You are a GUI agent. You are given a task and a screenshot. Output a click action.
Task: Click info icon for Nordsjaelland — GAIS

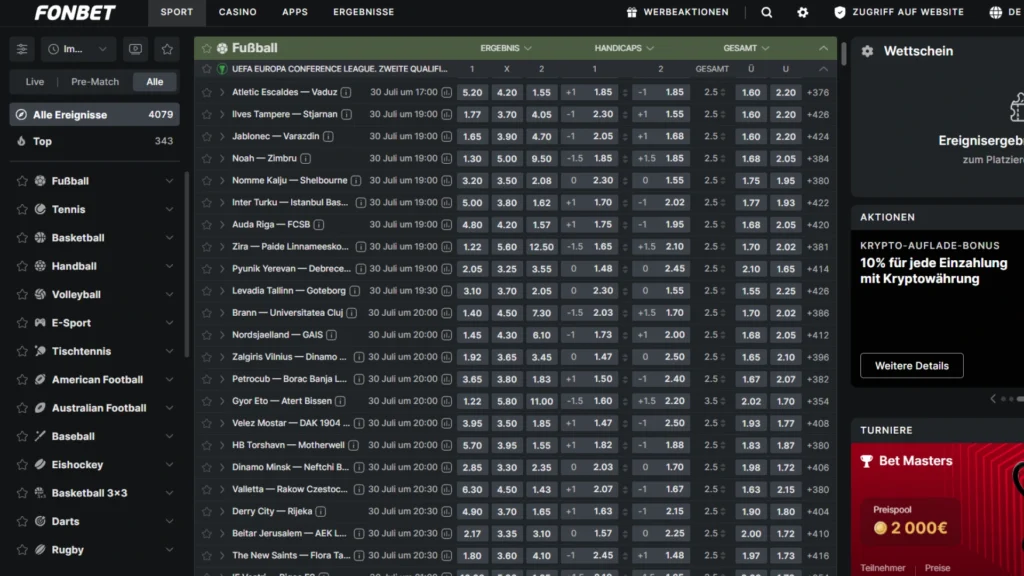[x=332, y=335]
